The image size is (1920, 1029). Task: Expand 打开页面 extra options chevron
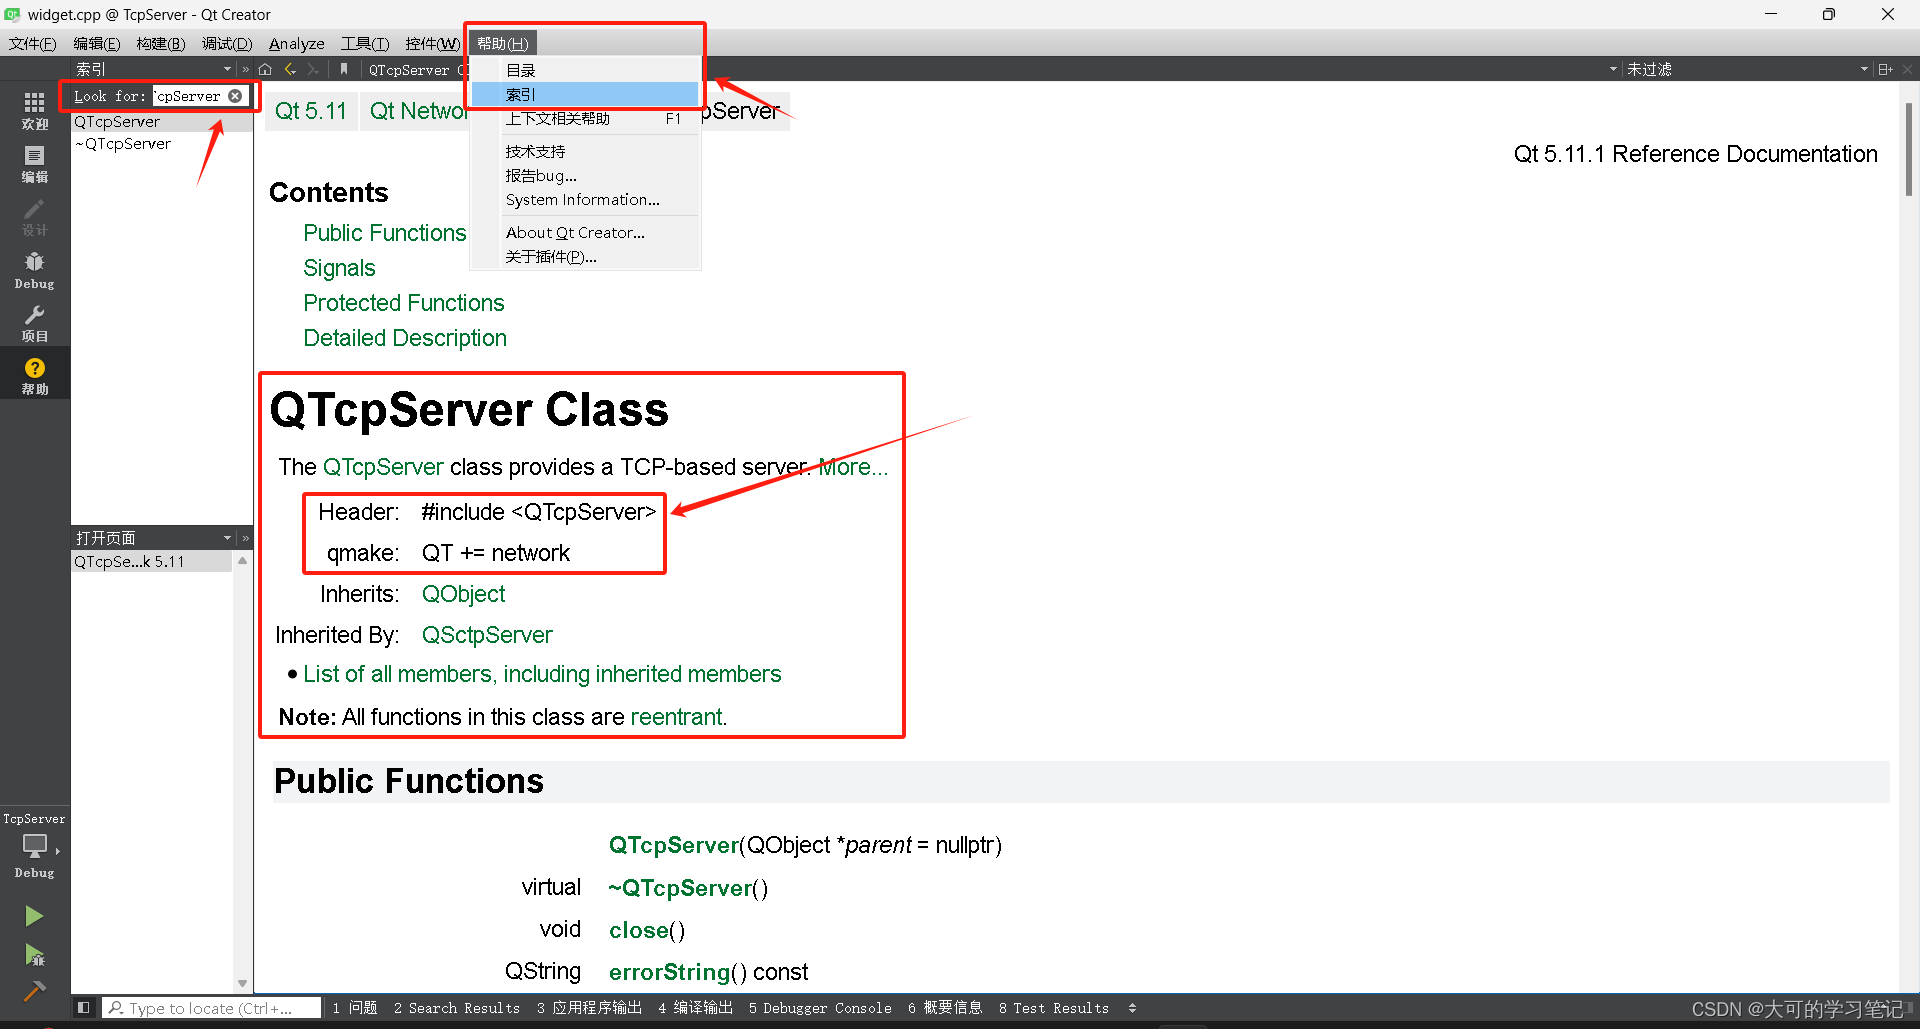point(245,538)
